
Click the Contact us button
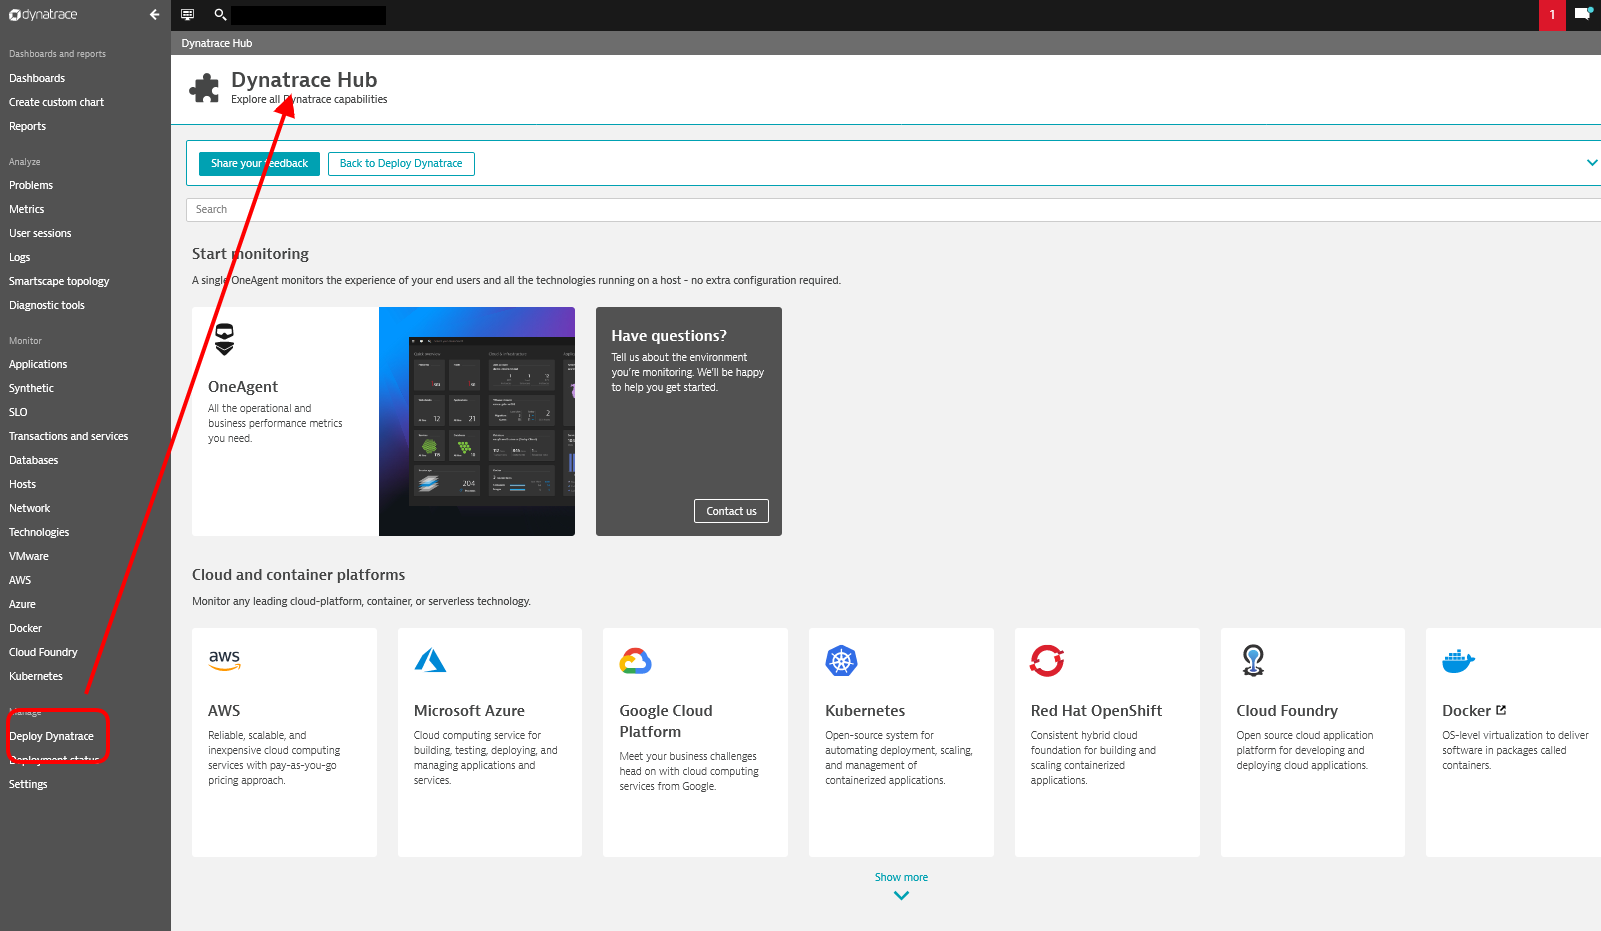pyautogui.click(x=731, y=511)
